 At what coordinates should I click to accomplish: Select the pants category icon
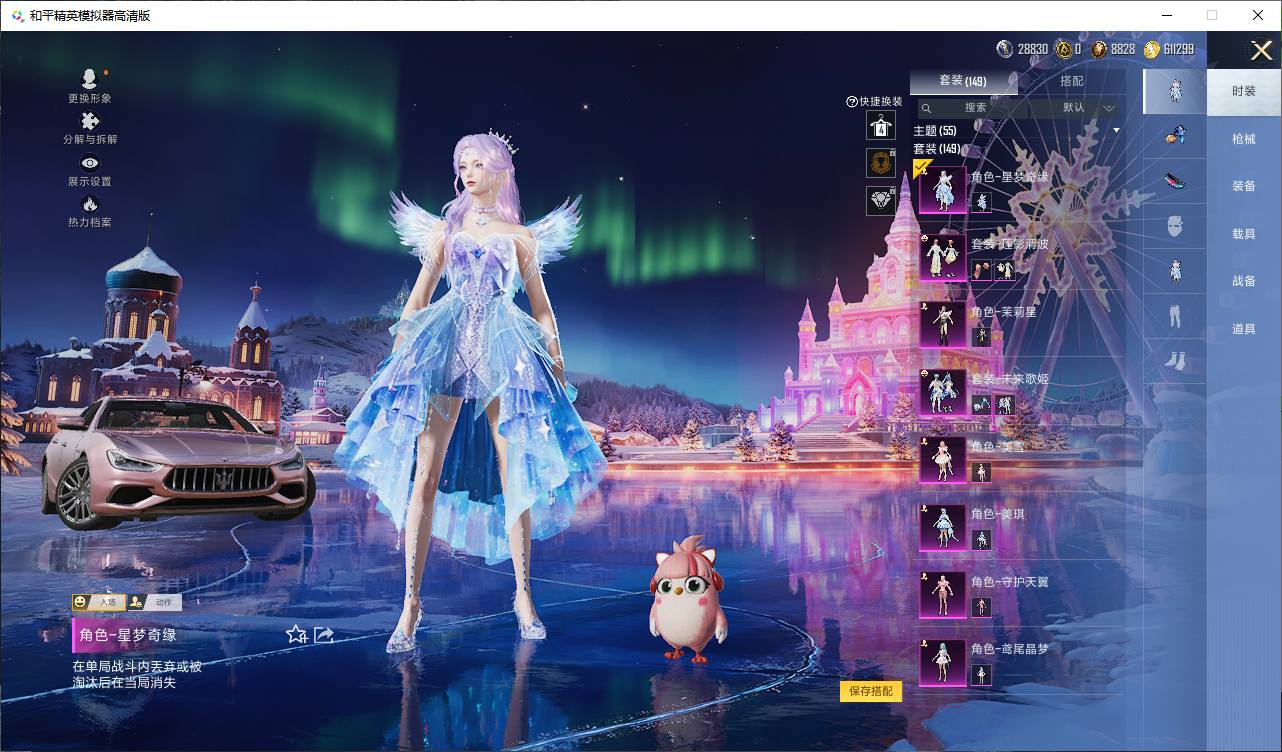click(1175, 317)
